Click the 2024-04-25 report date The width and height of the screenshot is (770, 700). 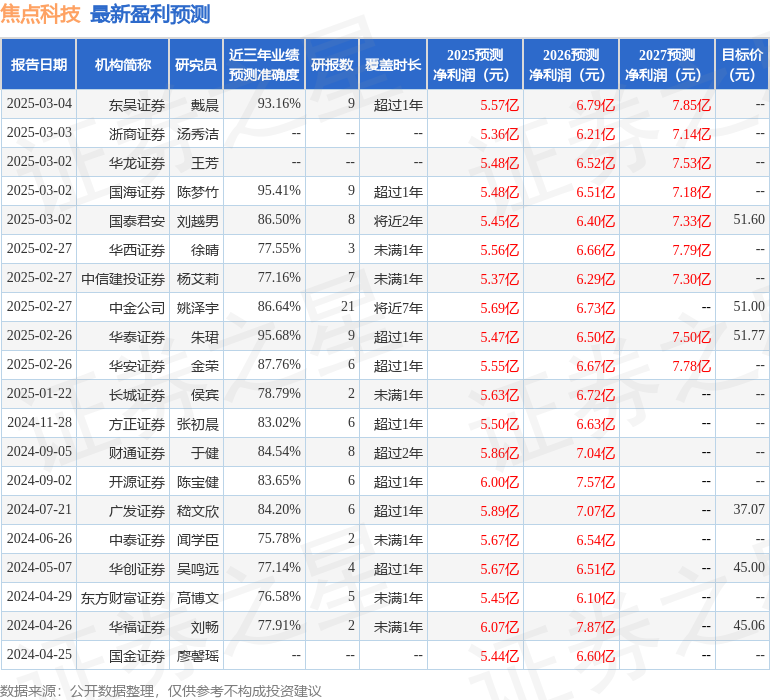click(39, 654)
